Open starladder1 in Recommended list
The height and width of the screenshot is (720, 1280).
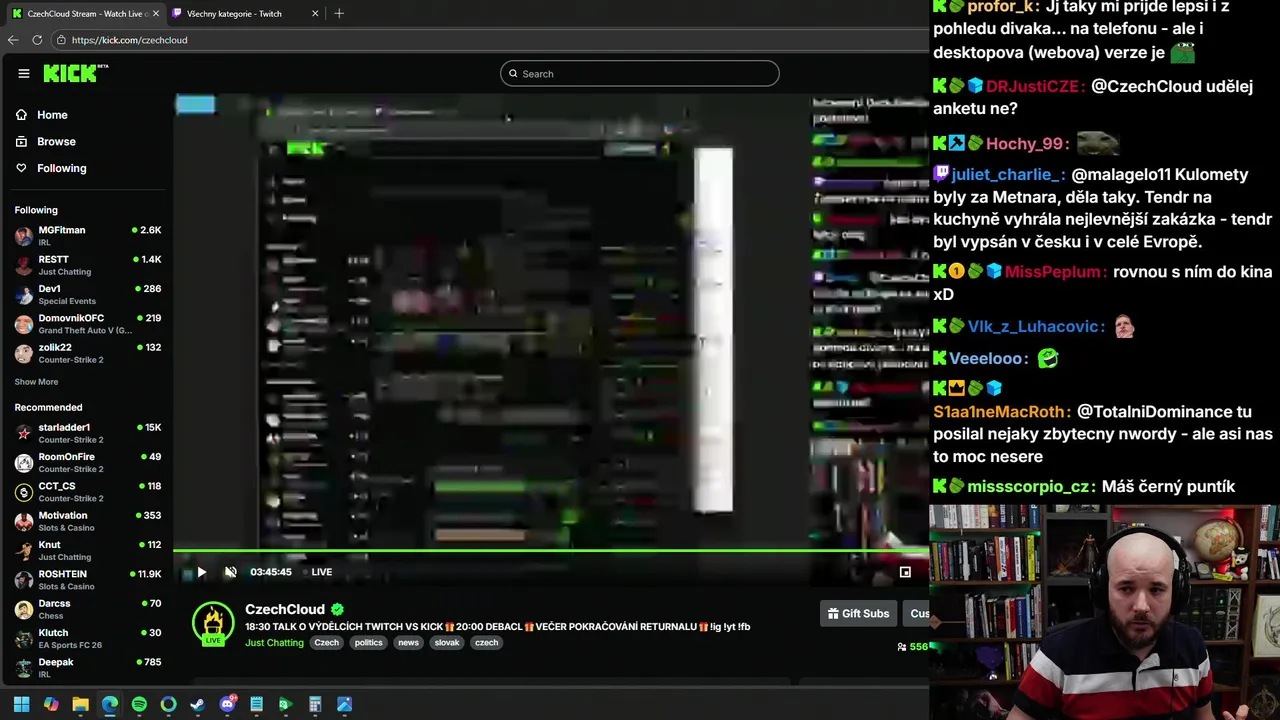[88, 433]
